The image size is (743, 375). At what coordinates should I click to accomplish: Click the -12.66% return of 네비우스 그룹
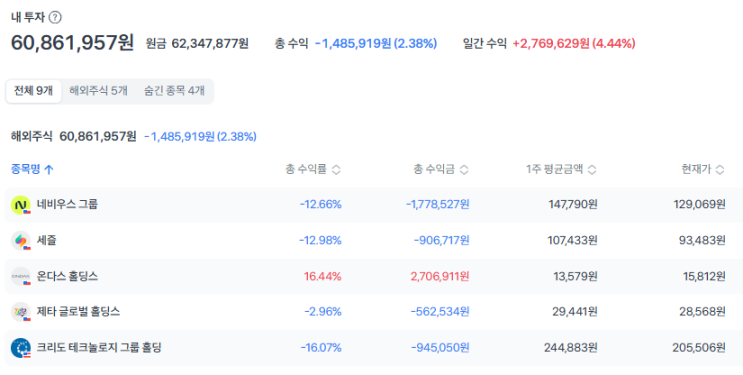tap(320, 205)
